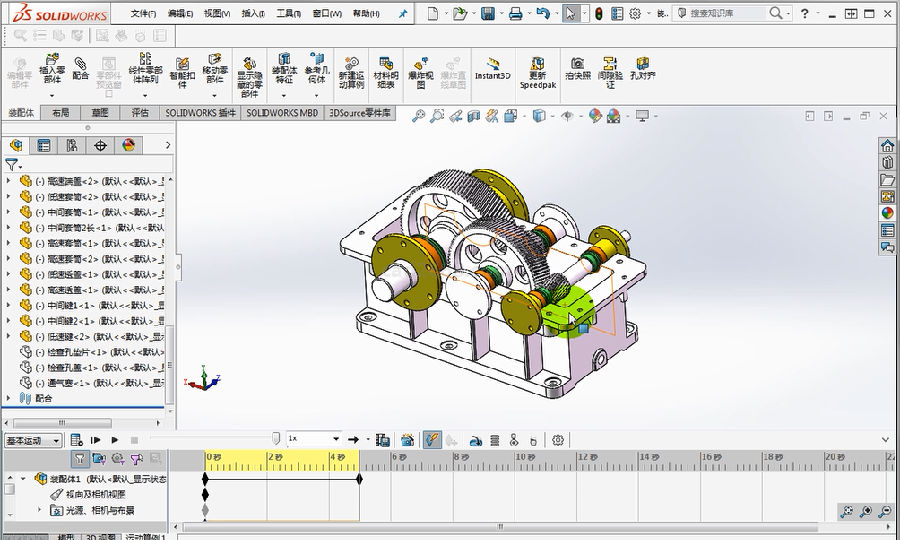Click the motion playback time slider handle
This screenshot has height=540, width=900.
pos(276,438)
